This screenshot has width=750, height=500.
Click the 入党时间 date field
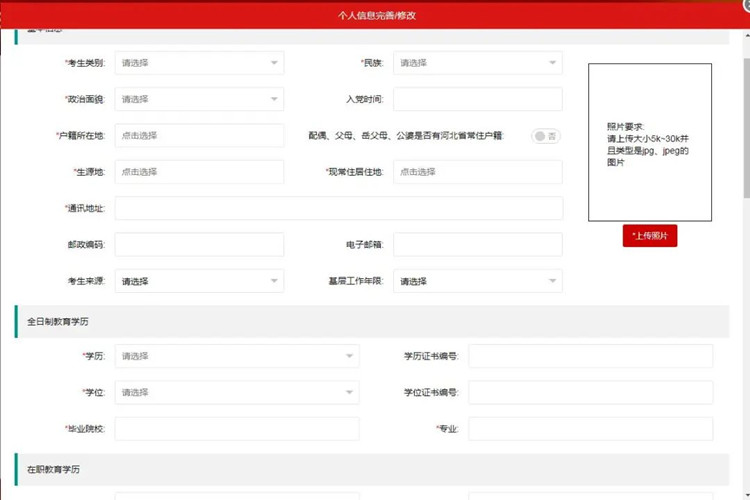477,99
